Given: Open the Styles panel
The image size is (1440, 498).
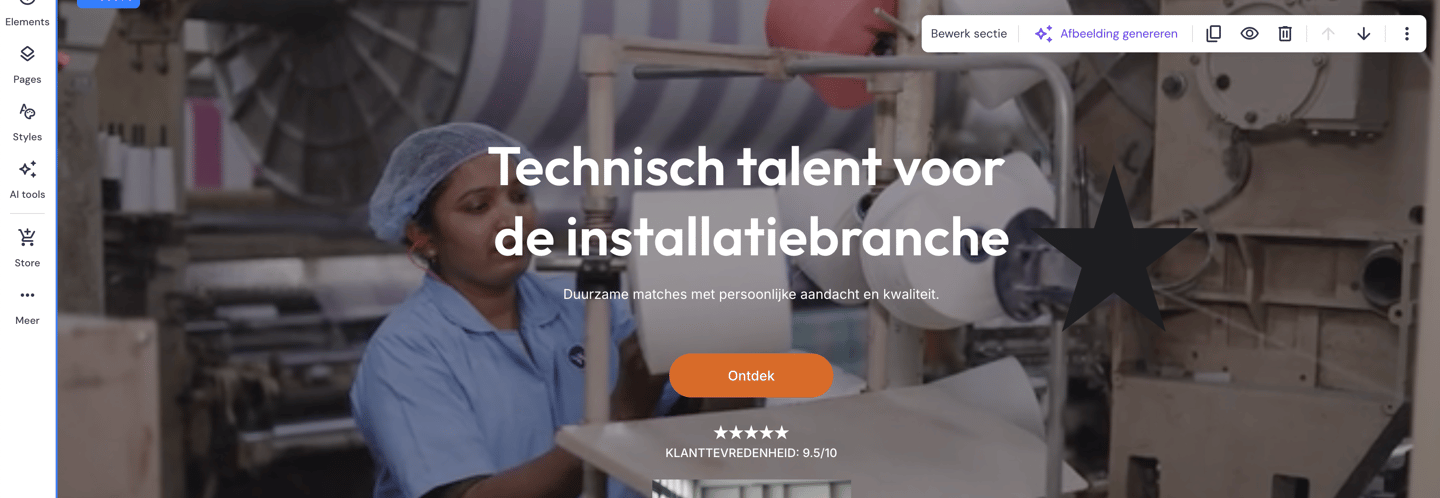Looking at the screenshot, I should click(27, 121).
